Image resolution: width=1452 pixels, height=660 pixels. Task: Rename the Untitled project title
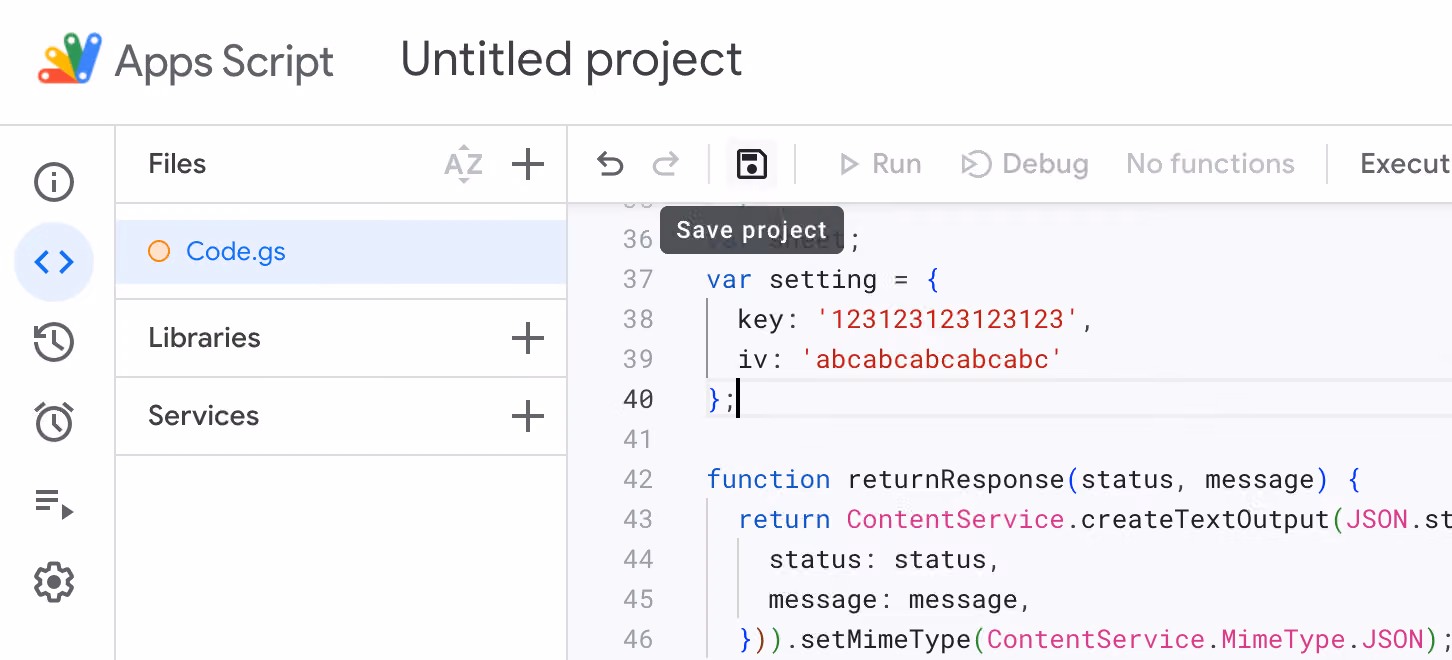tap(571, 59)
